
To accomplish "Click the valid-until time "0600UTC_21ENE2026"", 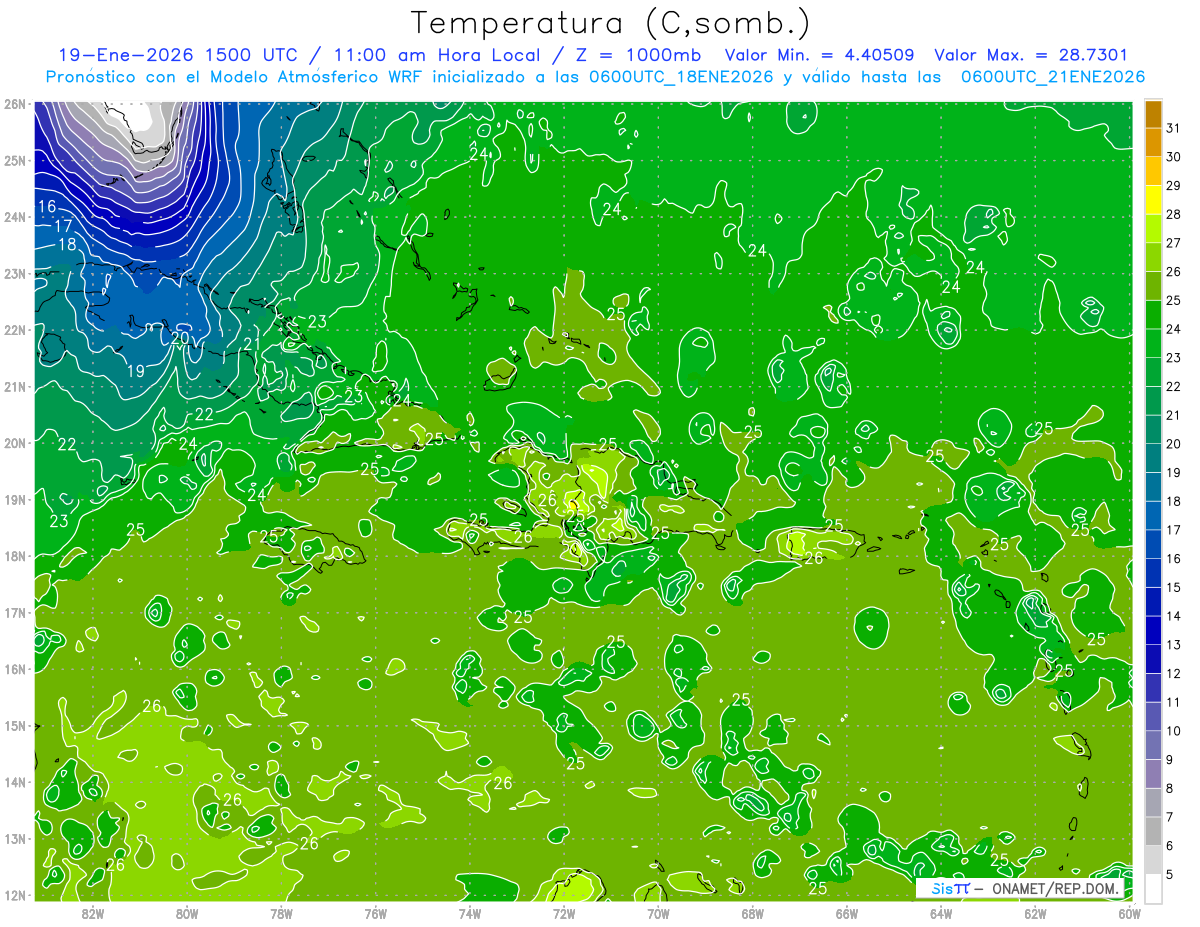I will [x=1053, y=77].
